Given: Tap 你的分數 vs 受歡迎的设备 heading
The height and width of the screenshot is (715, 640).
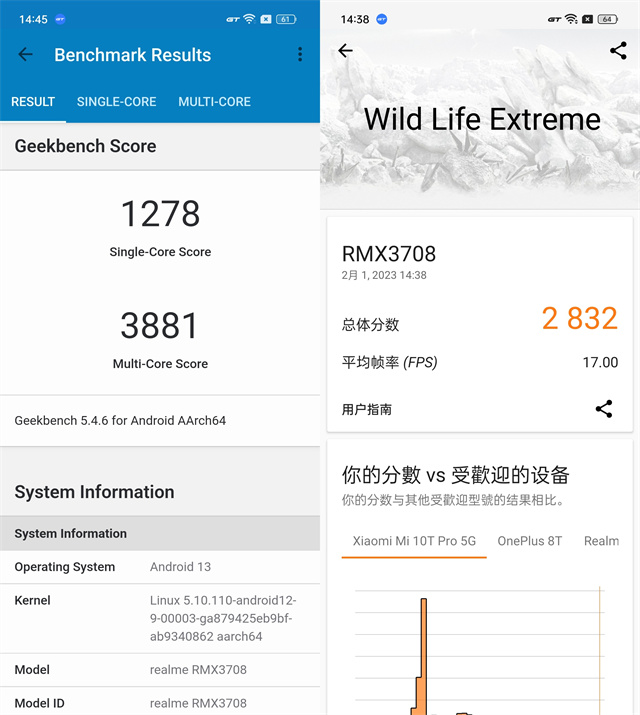Looking at the screenshot, I should click(456, 475).
